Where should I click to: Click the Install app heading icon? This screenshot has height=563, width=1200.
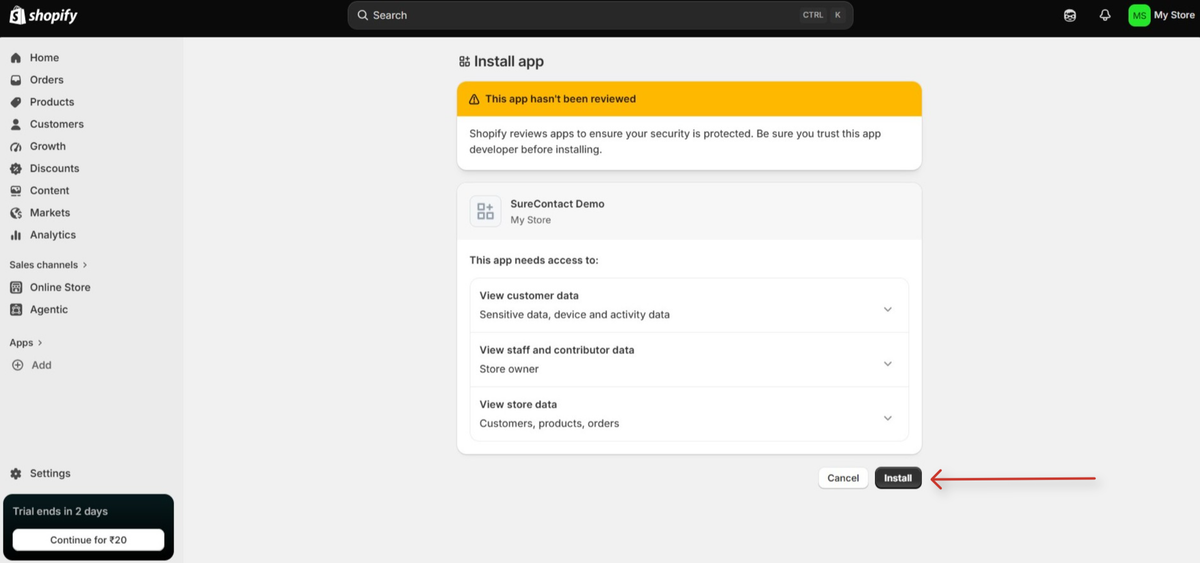pos(464,61)
